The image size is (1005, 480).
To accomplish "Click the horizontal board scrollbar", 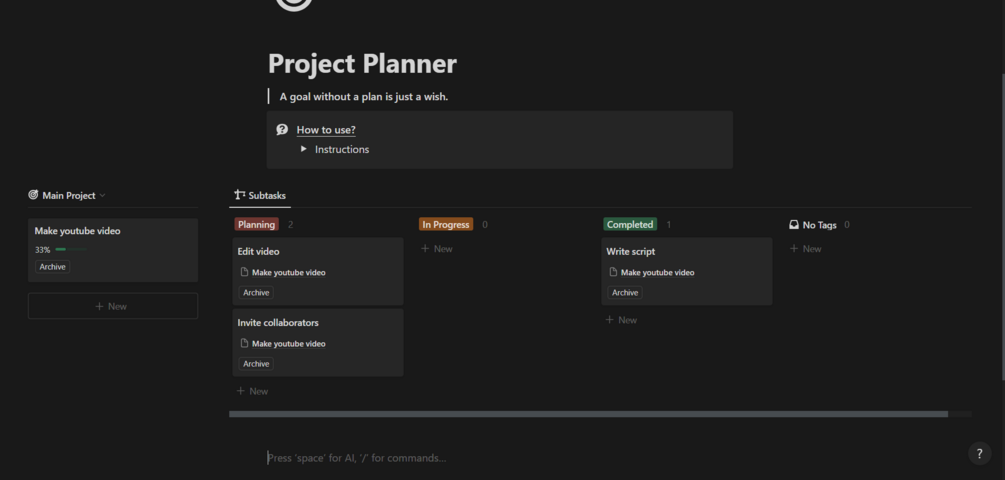I will point(588,413).
